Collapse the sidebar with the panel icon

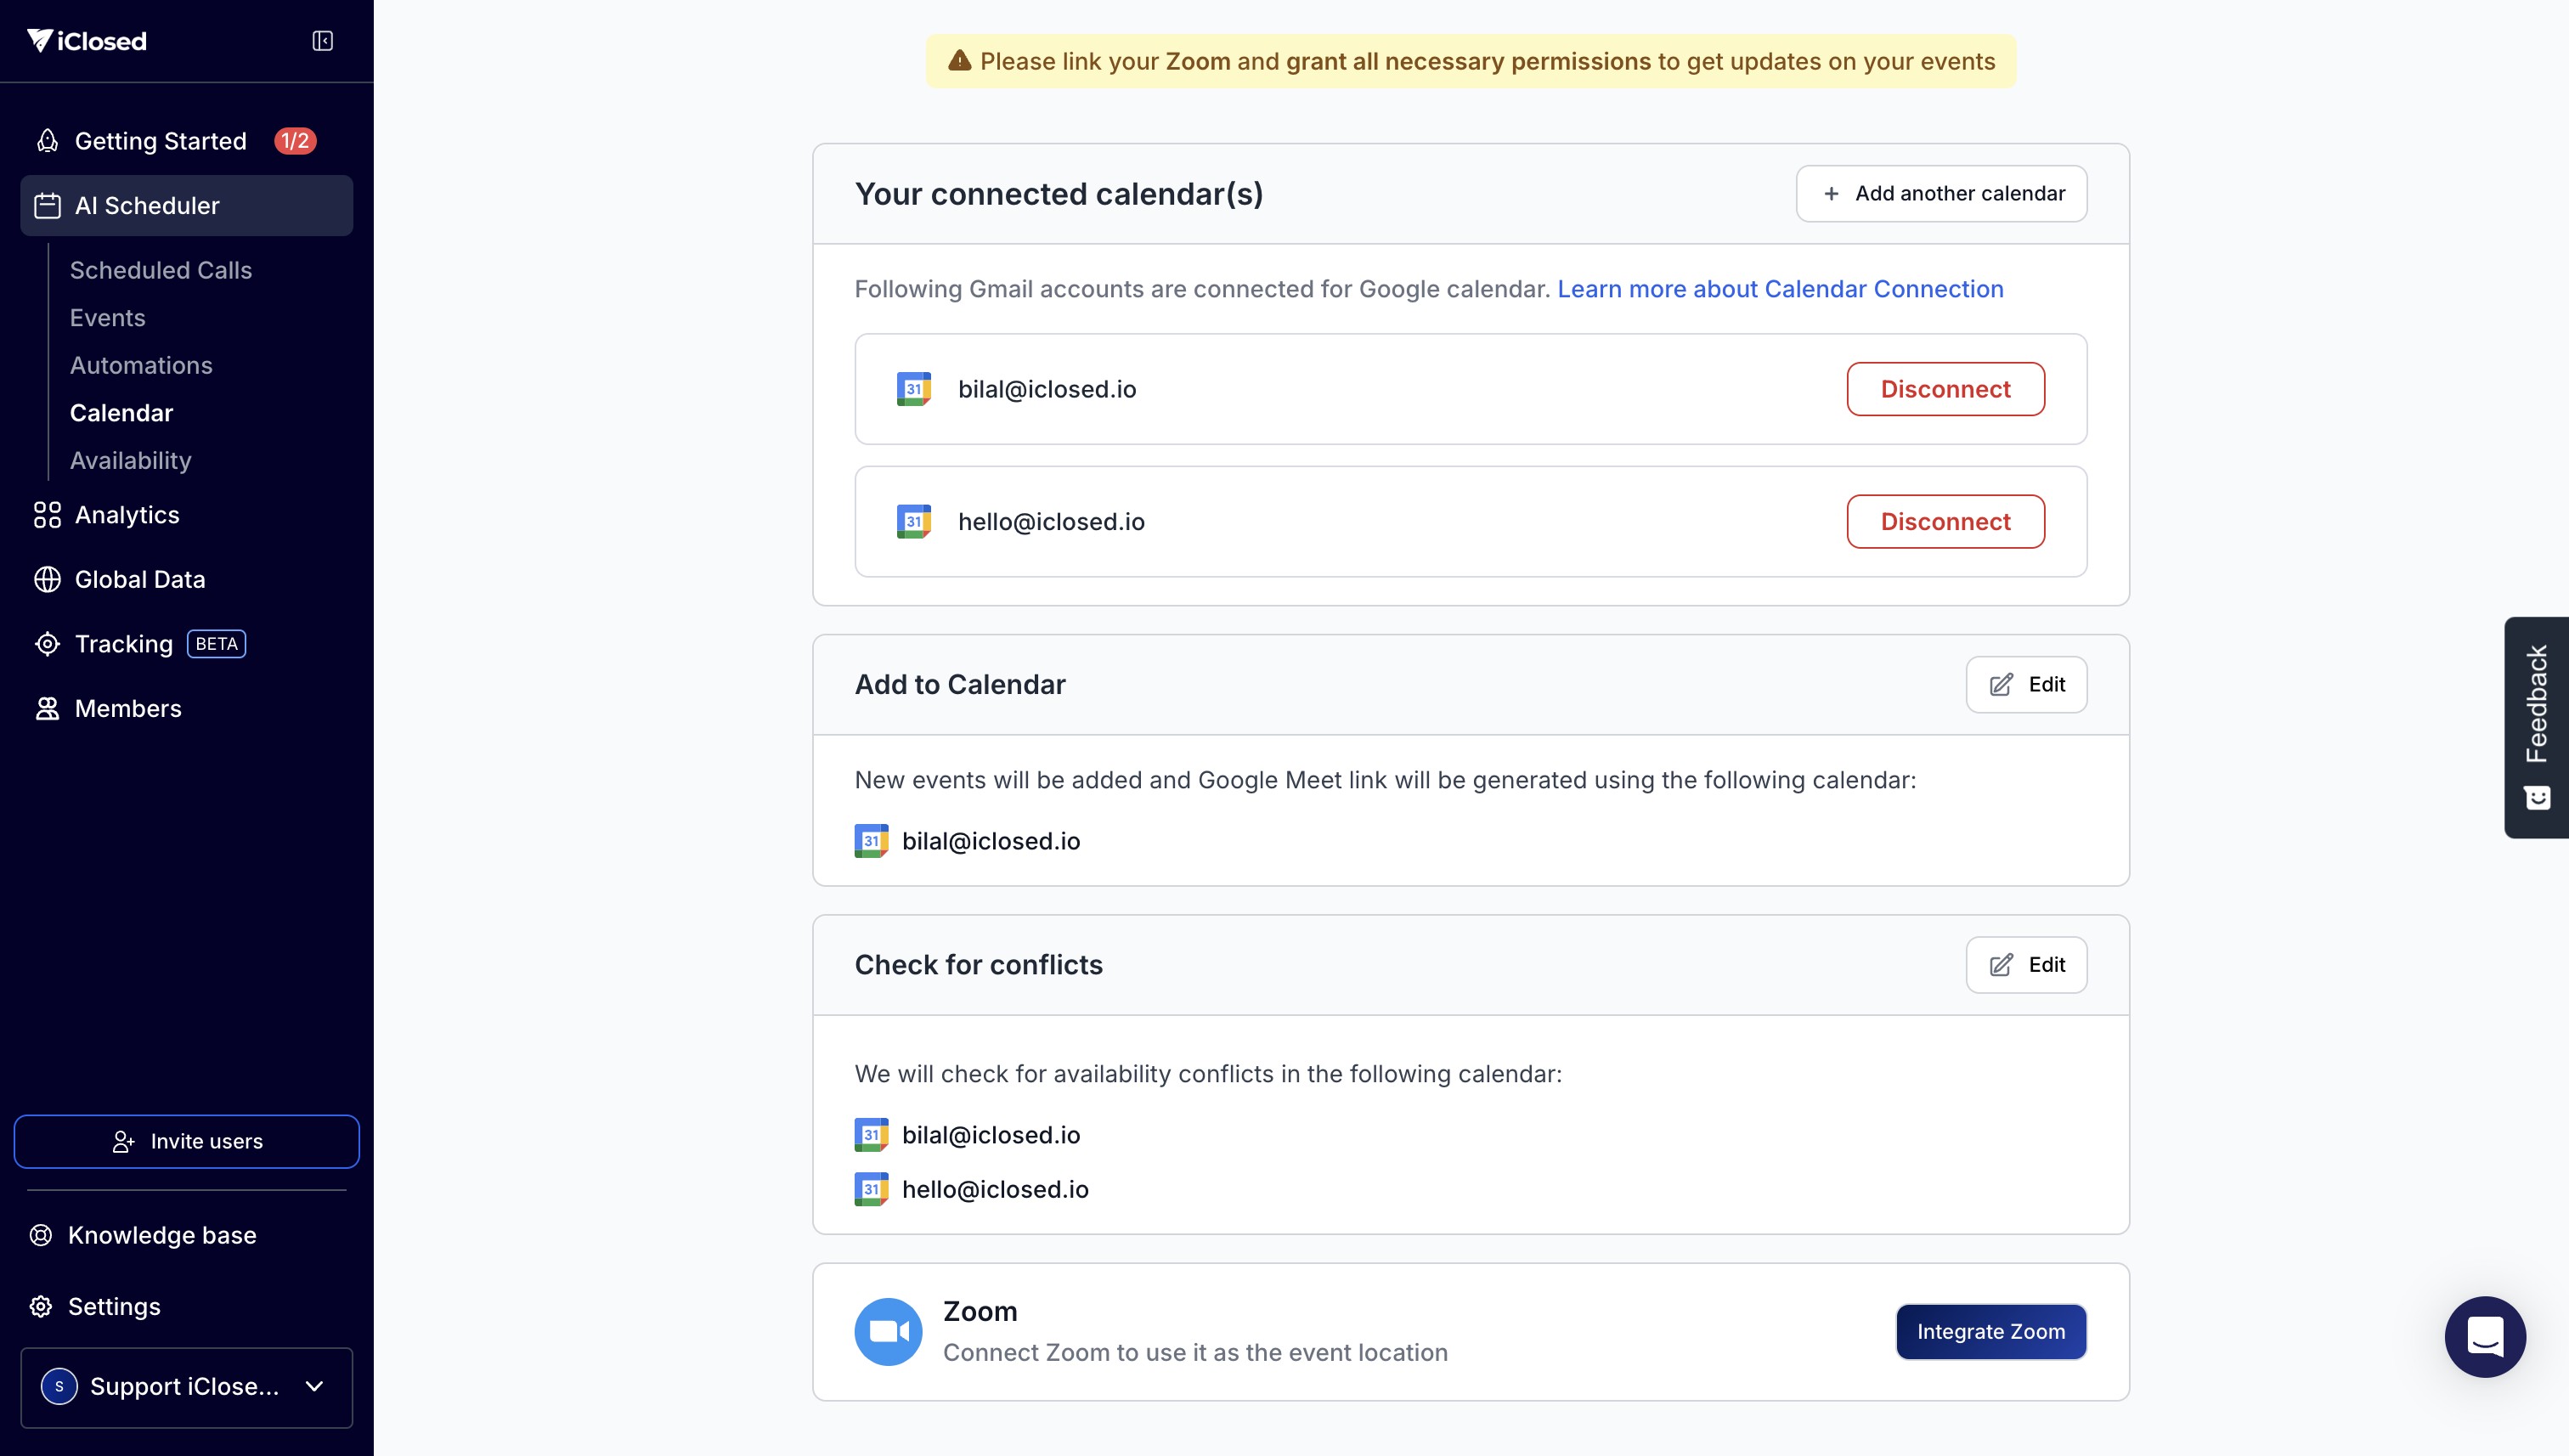pos(322,41)
